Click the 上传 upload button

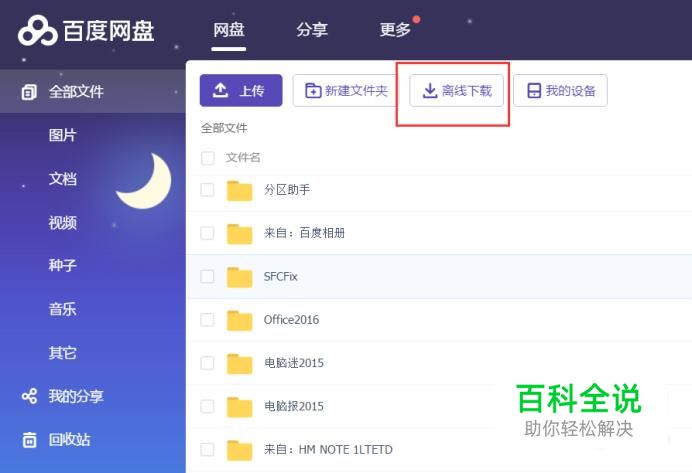click(241, 90)
